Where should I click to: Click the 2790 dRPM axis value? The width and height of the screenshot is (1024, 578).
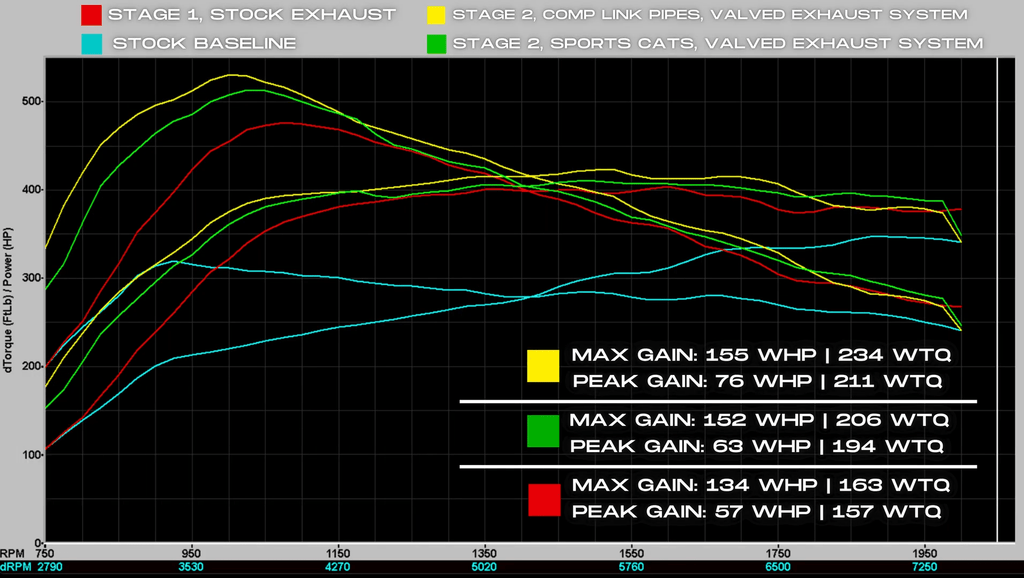click(50, 567)
